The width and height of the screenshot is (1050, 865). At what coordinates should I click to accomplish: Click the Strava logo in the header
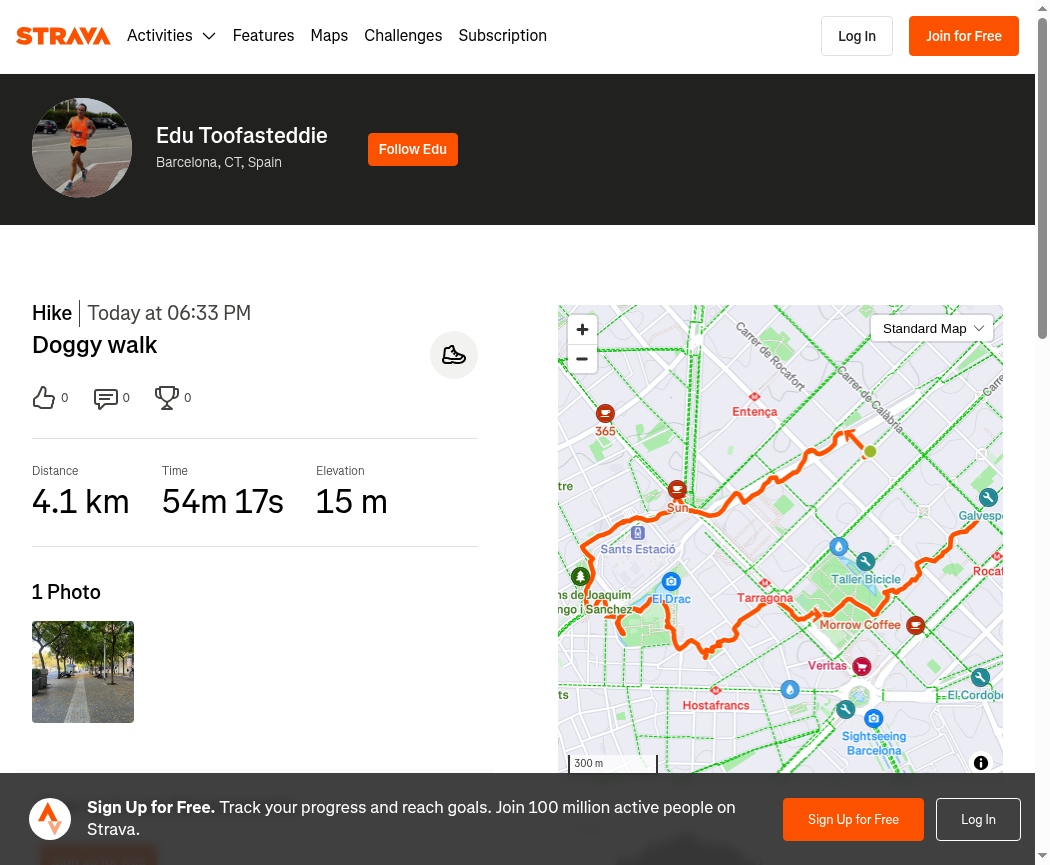63,36
